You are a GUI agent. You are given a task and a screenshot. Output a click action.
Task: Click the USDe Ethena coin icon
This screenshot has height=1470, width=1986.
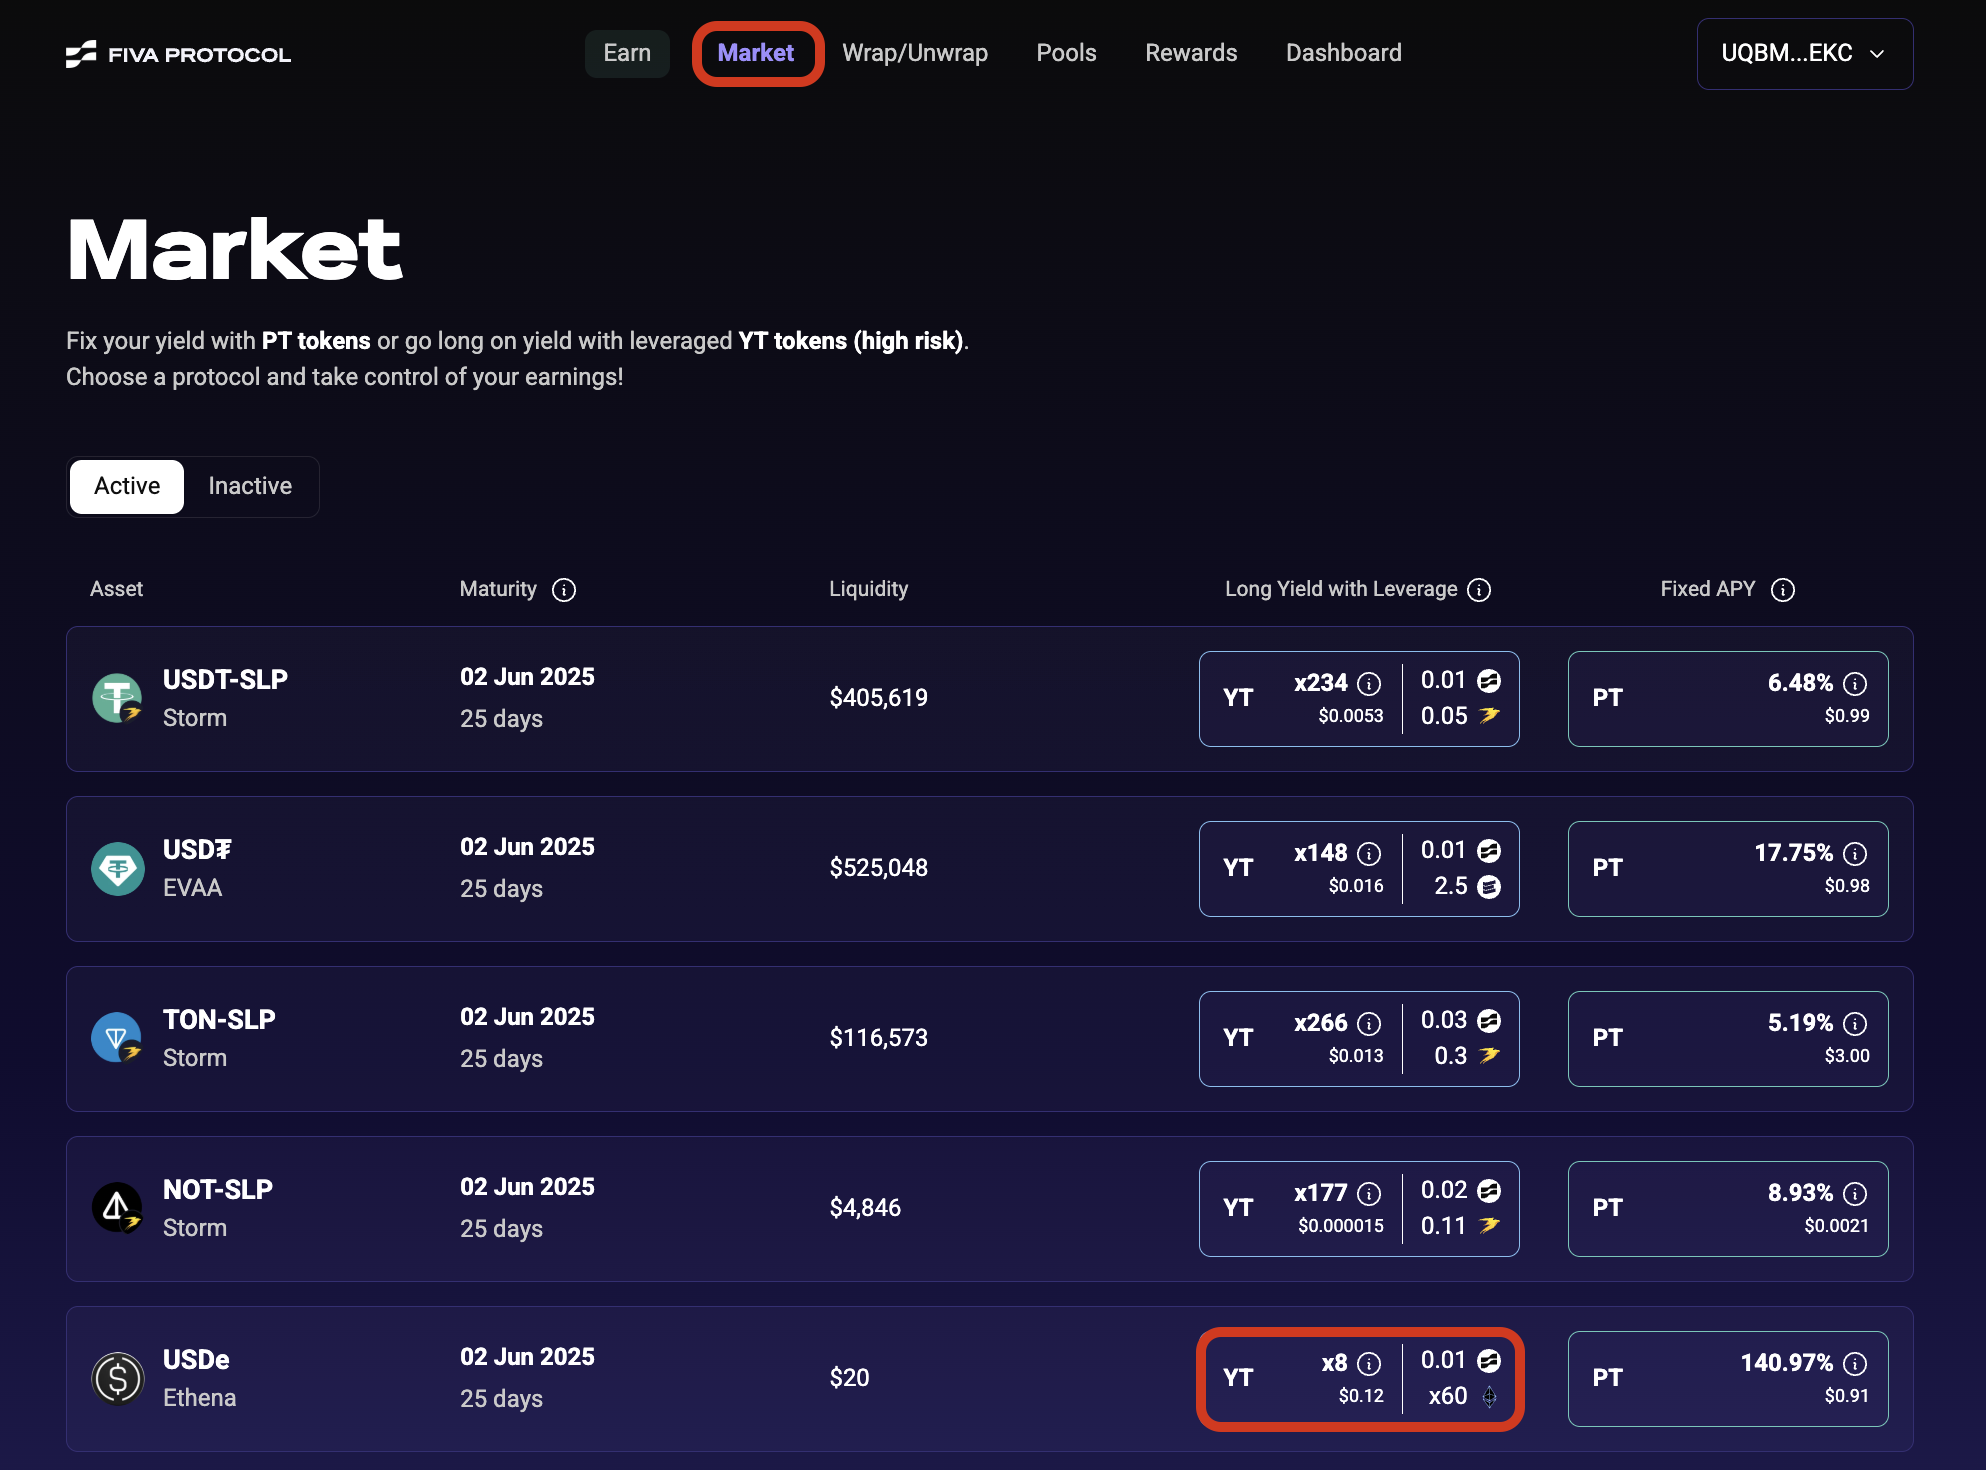click(117, 1378)
